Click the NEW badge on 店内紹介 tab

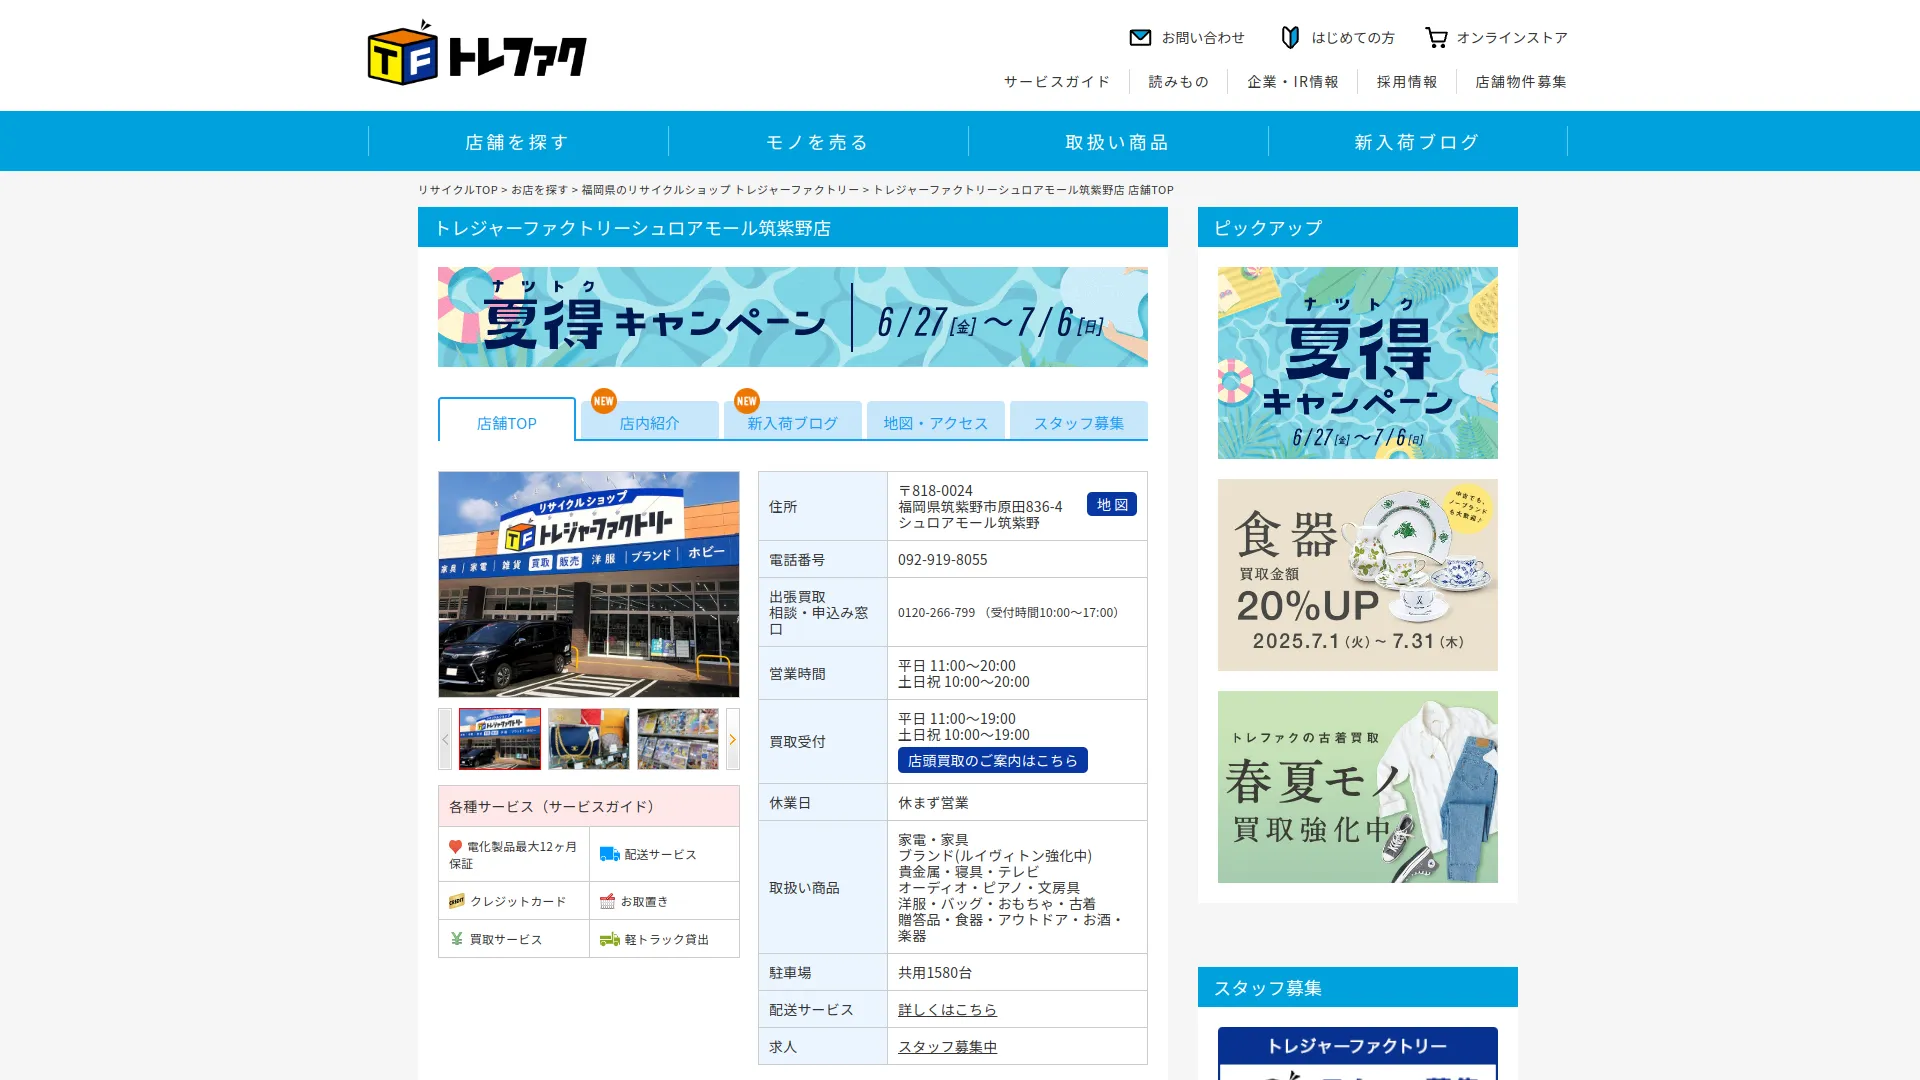click(x=604, y=401)
